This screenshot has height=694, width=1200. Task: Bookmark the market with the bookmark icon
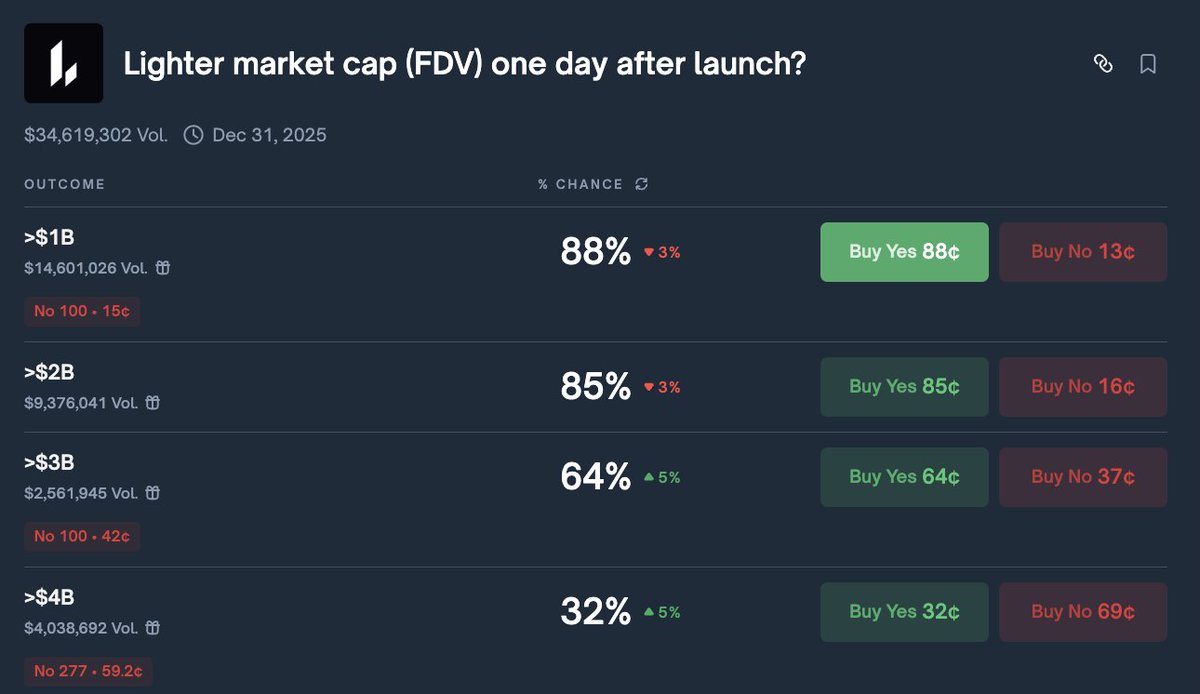pos(1147,63)
